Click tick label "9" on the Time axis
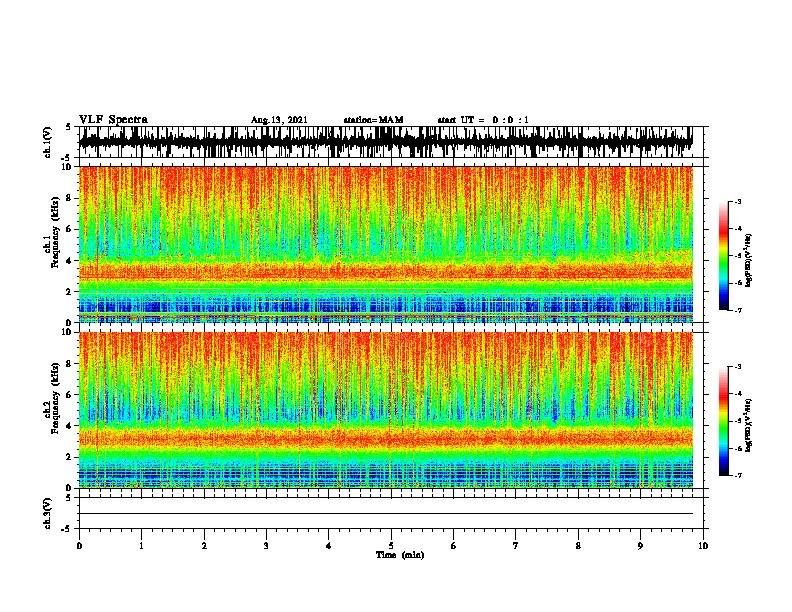Viewport: 792px width, 612px height. click(x=640, y=546)
